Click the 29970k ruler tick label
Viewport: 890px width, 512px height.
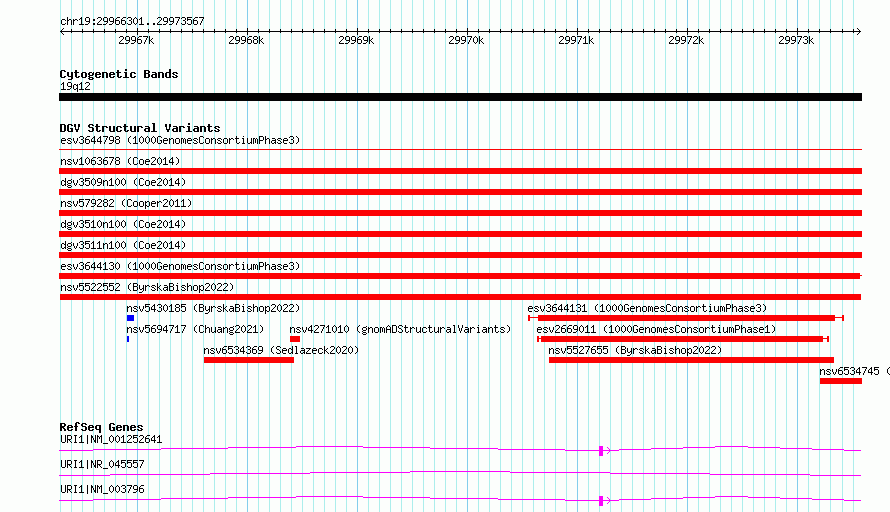click(x=467, y=40)
